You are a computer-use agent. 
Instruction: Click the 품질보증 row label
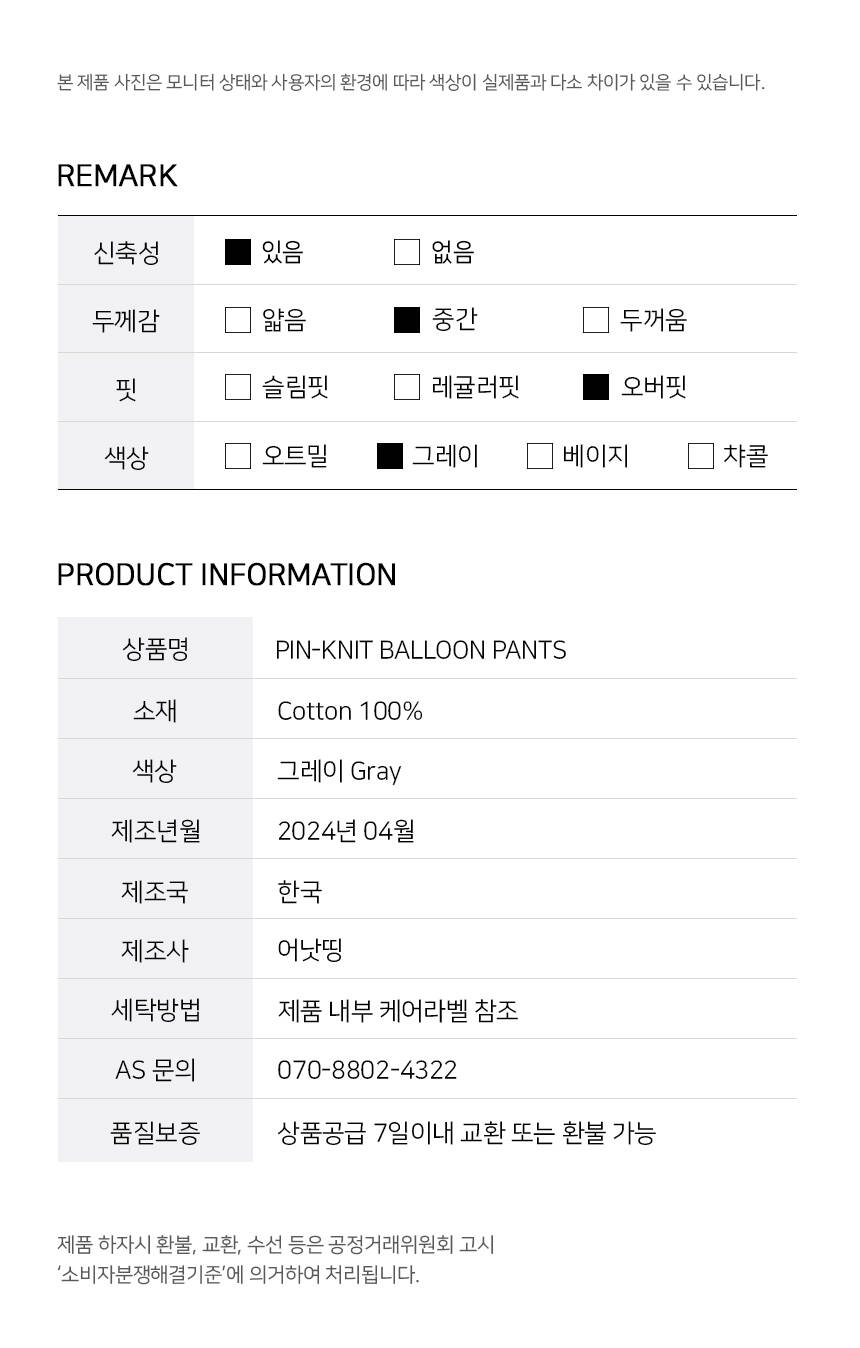[155, 1132]
